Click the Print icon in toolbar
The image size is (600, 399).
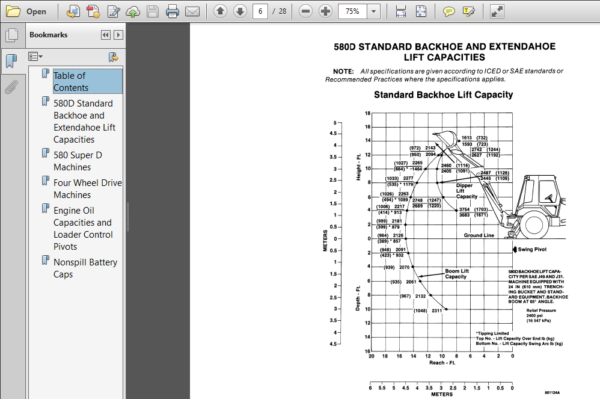tap(172, 11)
